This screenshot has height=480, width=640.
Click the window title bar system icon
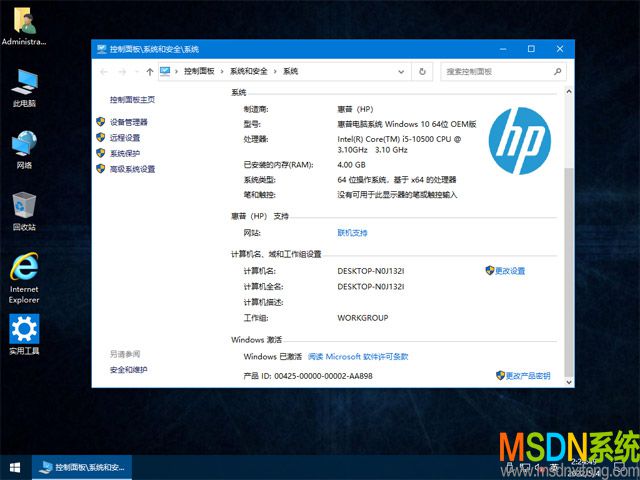pyautogui.click(x=102, y=49)
